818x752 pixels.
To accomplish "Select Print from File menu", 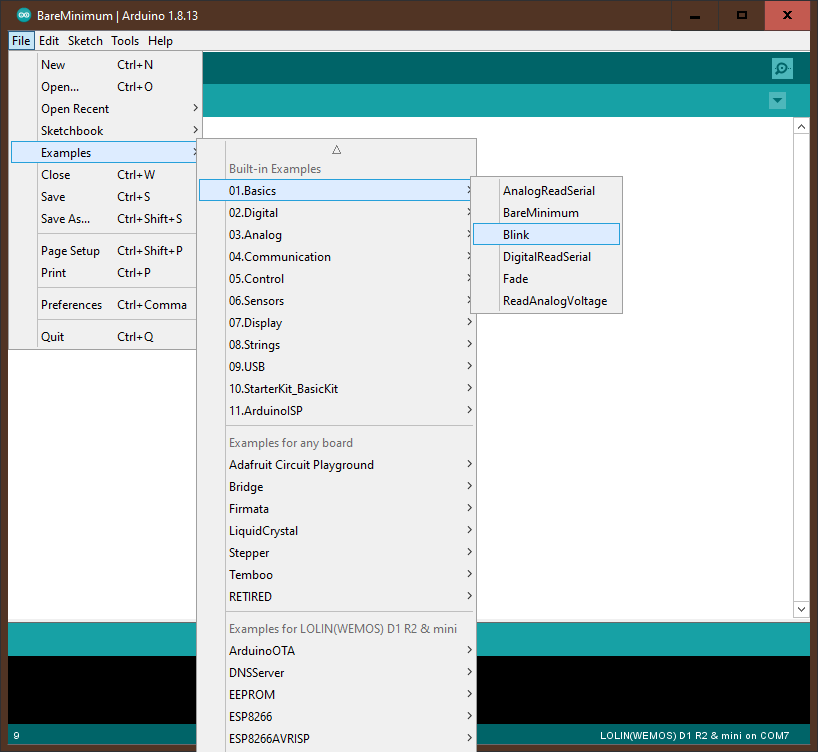I will [103, 273].
